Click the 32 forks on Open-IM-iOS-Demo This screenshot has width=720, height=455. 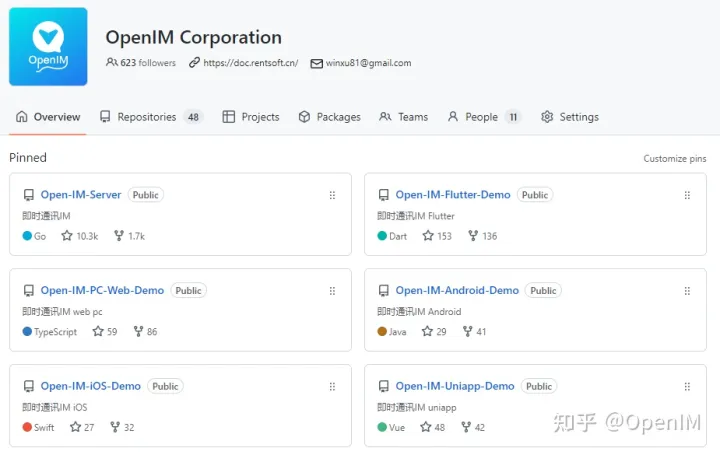tap(122, 427)
